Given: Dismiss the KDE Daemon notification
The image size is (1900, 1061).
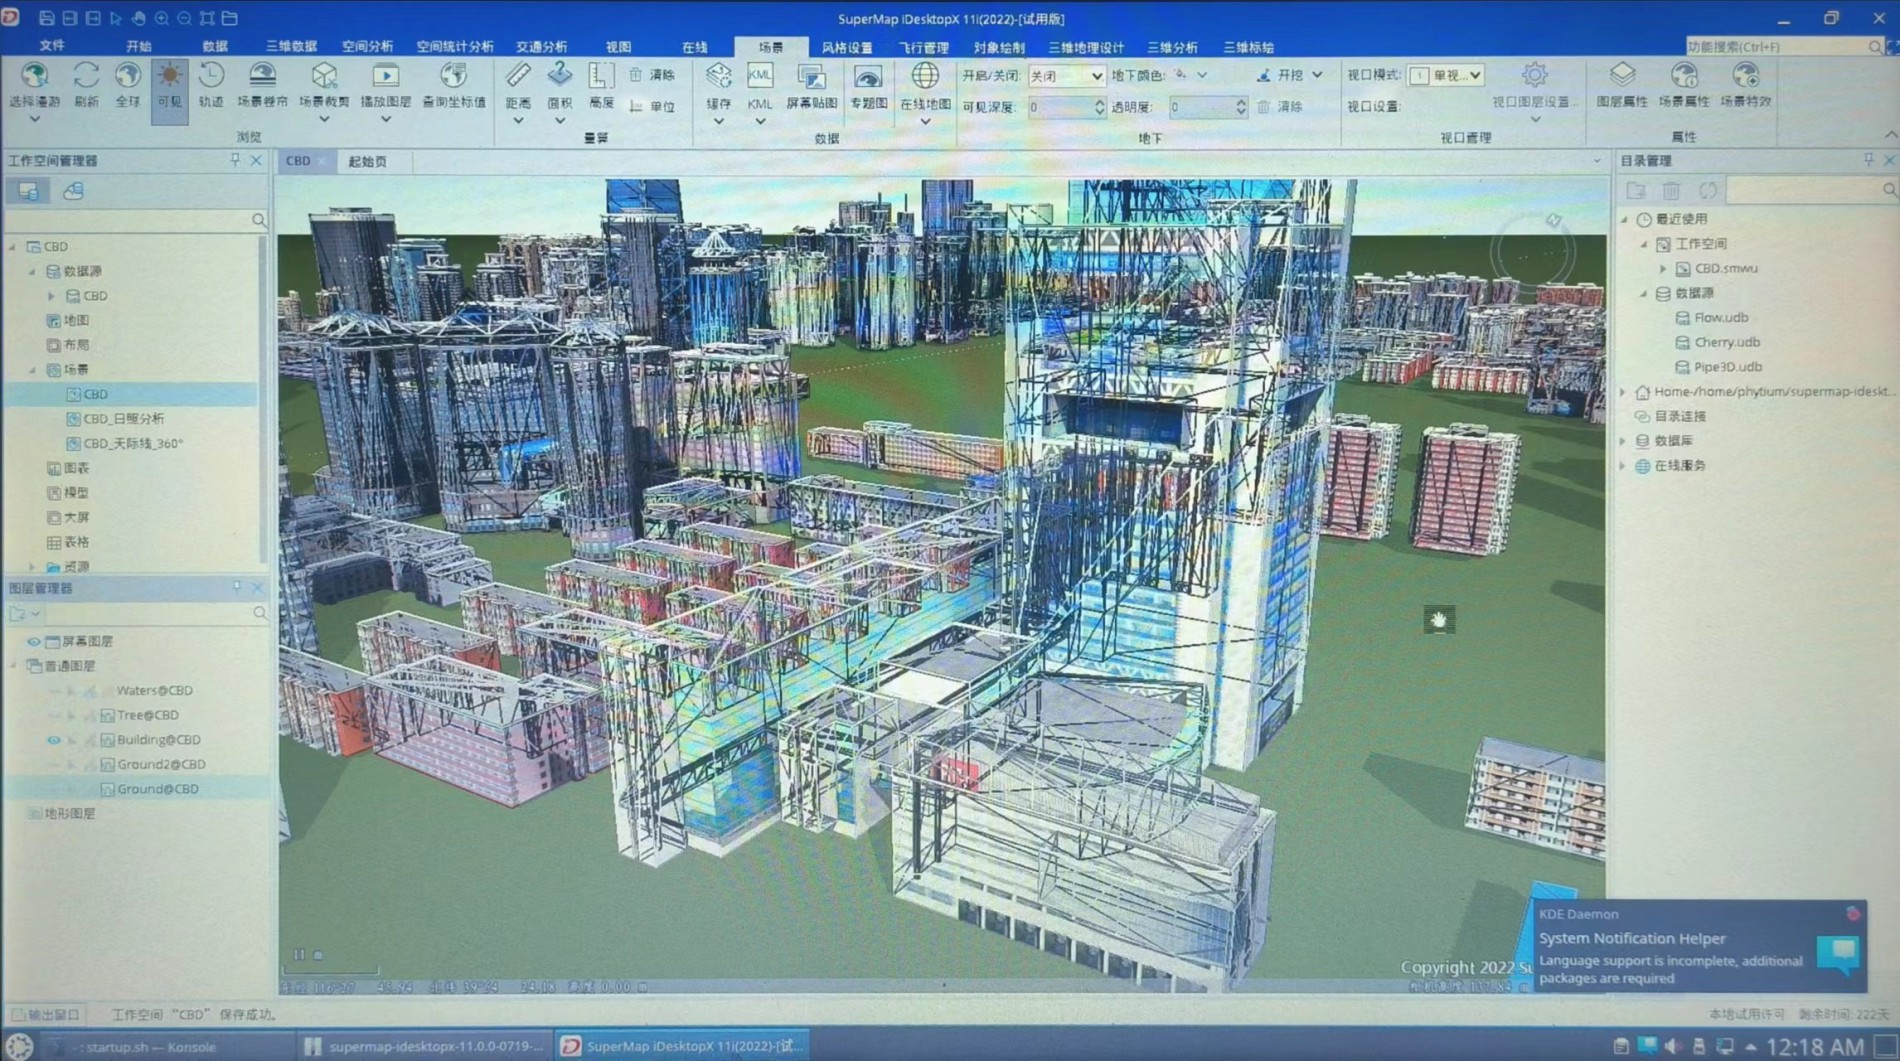Looking at the screenshot, I should (x=1853, y=913).
